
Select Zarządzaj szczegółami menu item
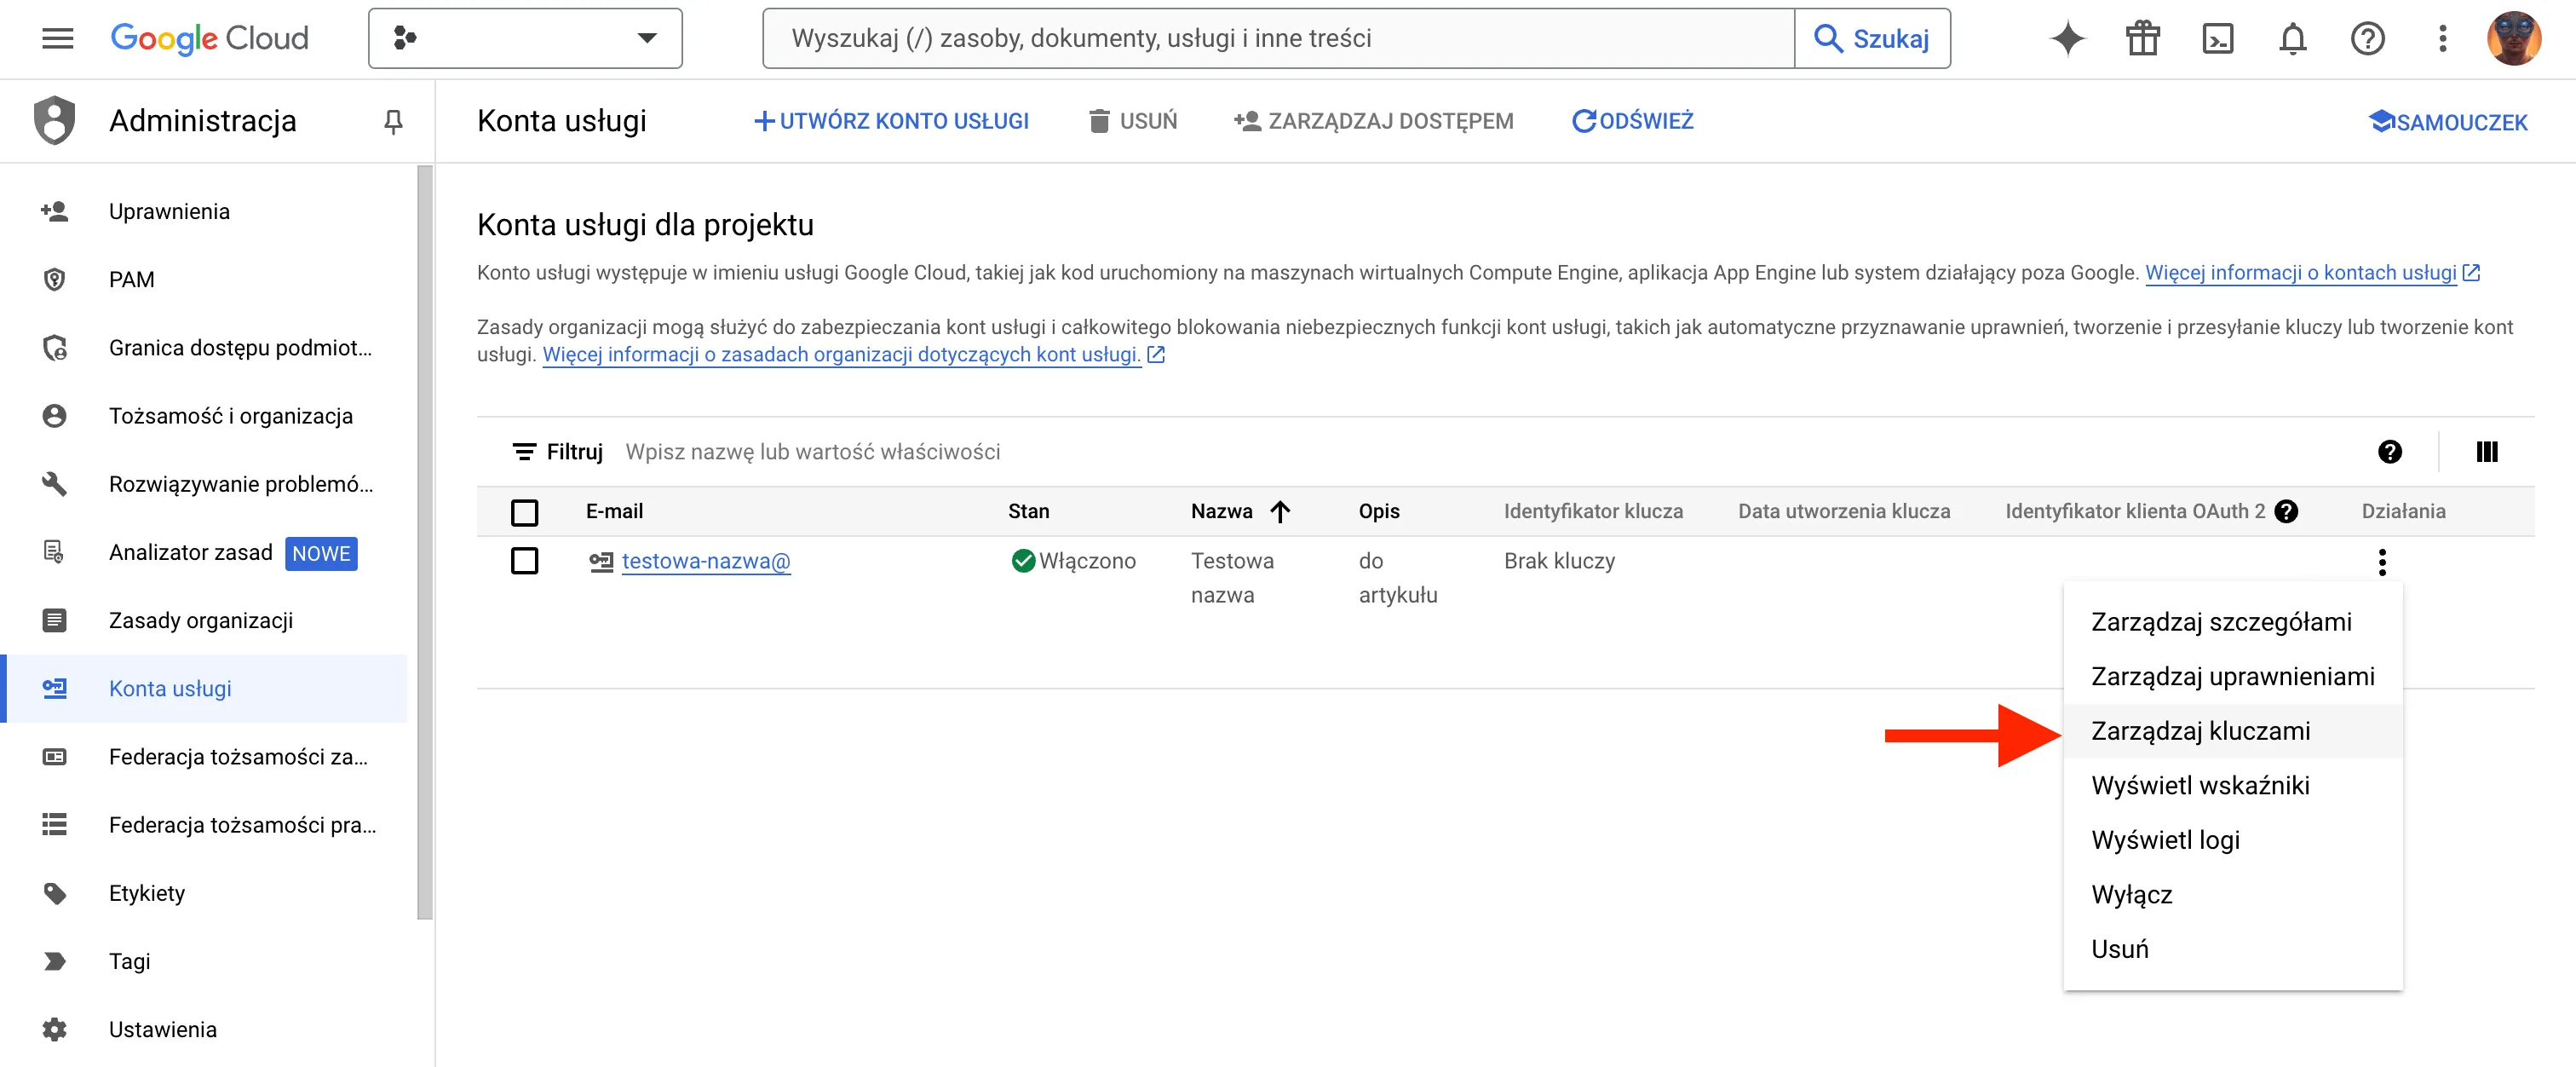pos(2232,622)
